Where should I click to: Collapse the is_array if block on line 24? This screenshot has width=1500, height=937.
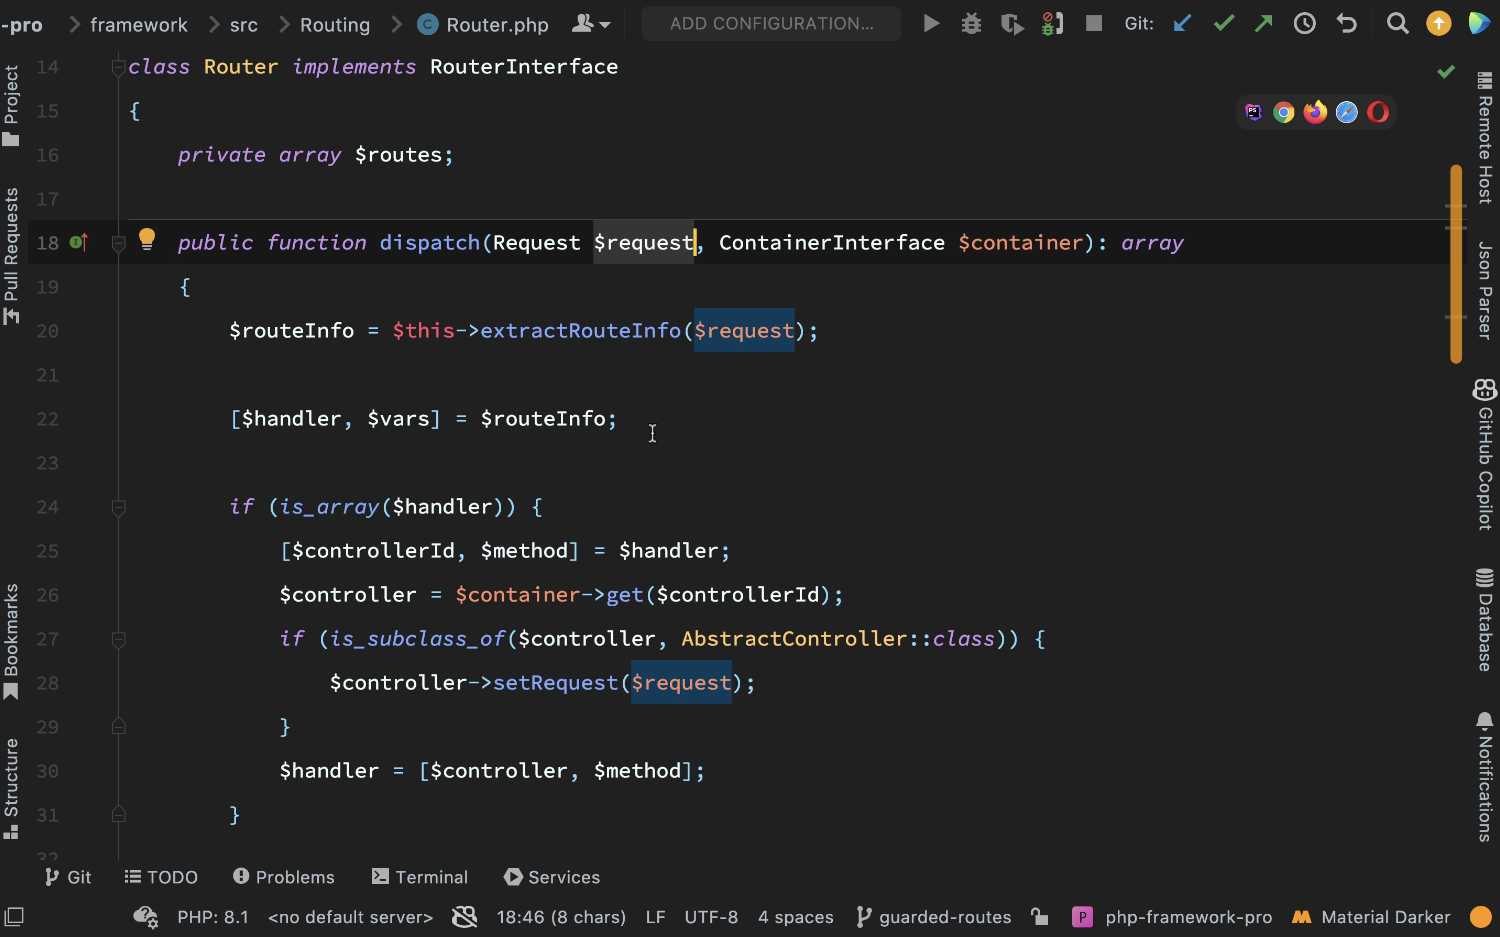tap(118, 507)
